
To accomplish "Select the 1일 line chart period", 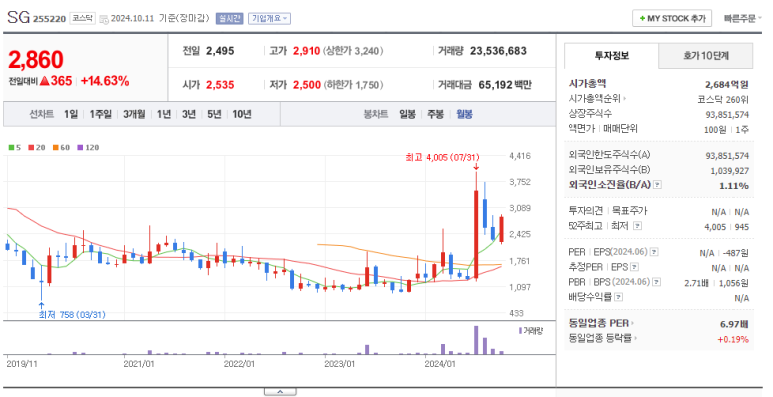I will [x=70, y=114].
